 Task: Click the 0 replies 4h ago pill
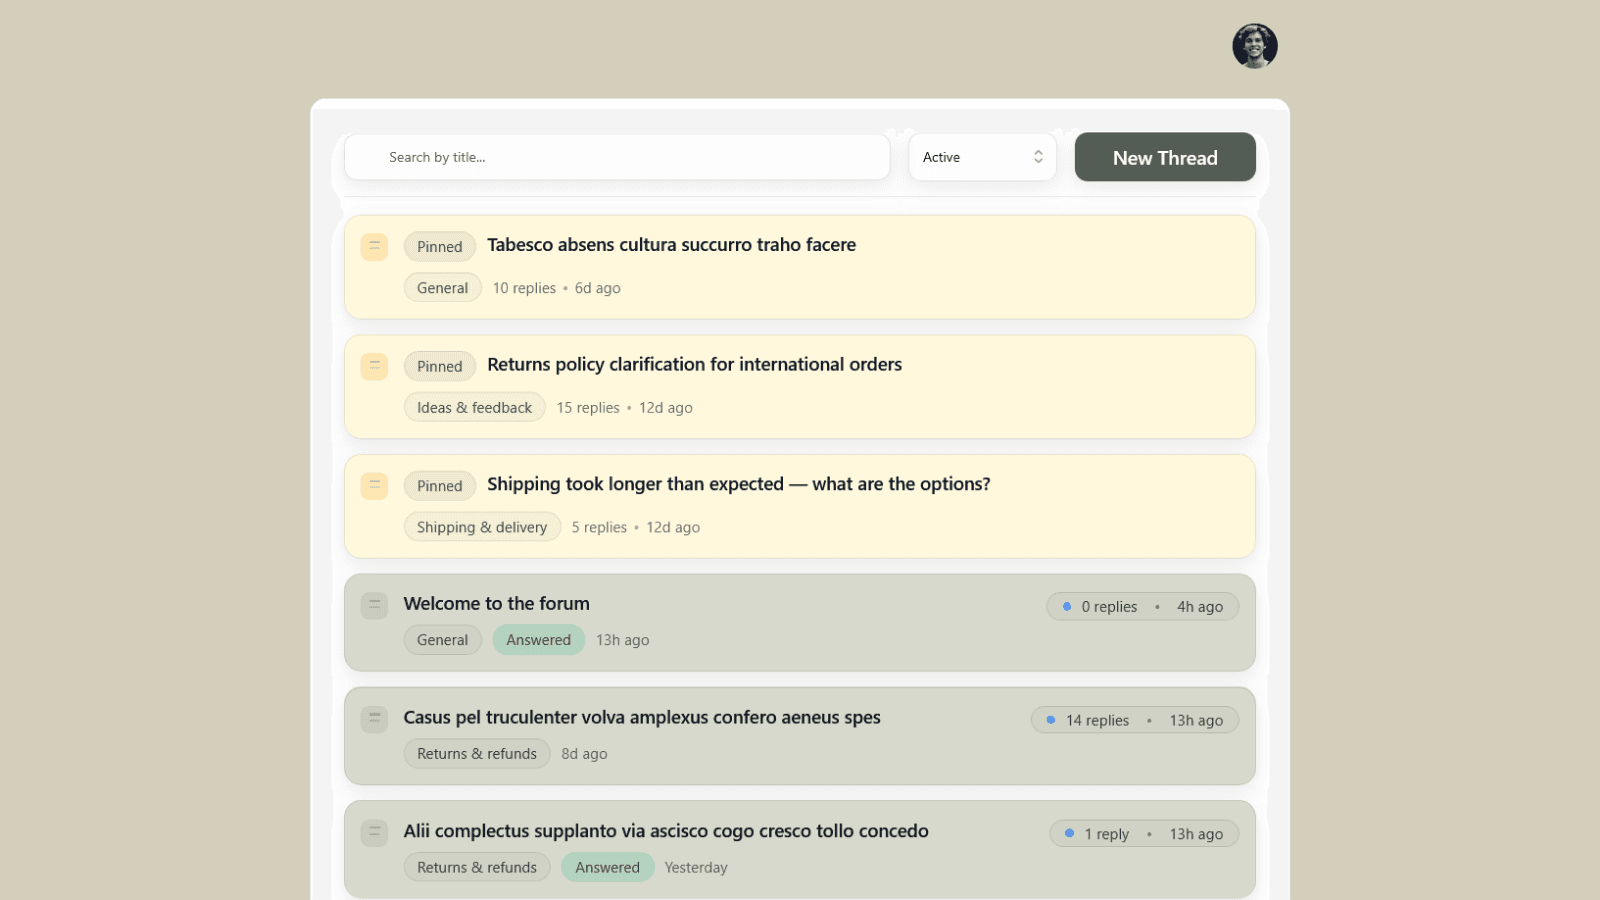[1142, 607]
